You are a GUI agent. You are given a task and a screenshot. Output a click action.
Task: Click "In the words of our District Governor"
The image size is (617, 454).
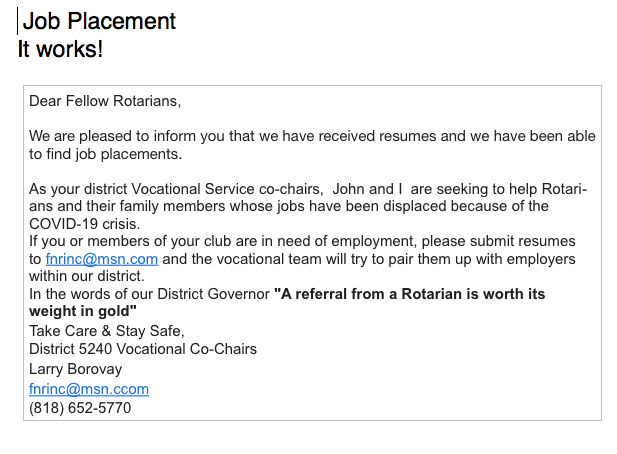point(150,294)
